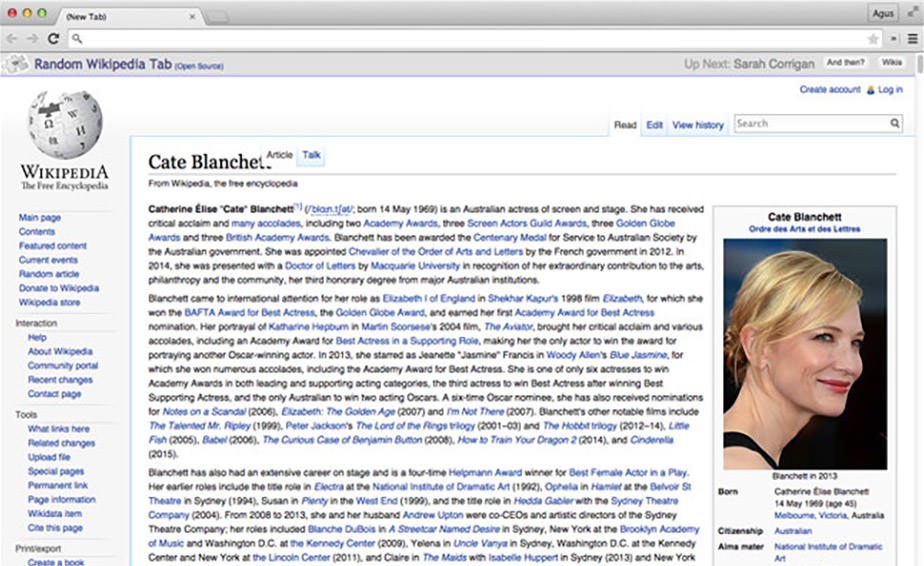The height and width of the screenshot is (566, 924).
Task: Click the bookmark star in address bar
Action: [x=873, y=39]
